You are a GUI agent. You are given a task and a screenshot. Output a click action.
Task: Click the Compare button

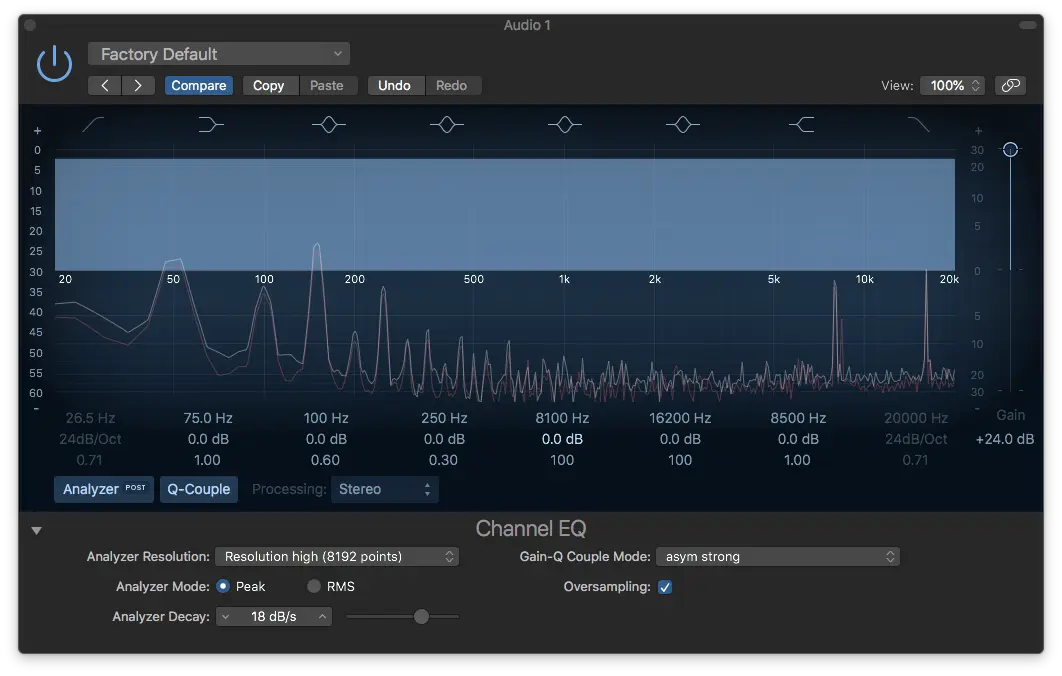click(198, 85)
